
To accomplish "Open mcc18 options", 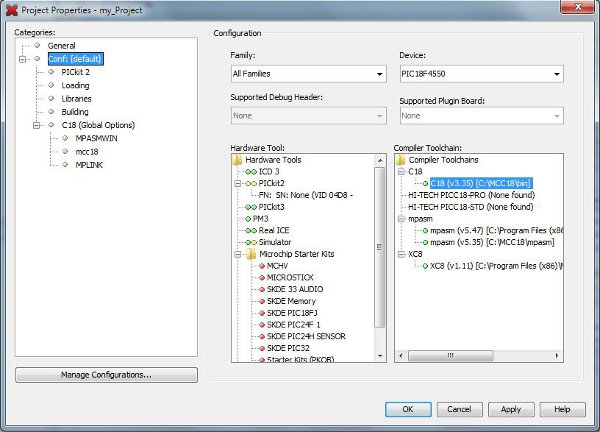I will (87, 152).
